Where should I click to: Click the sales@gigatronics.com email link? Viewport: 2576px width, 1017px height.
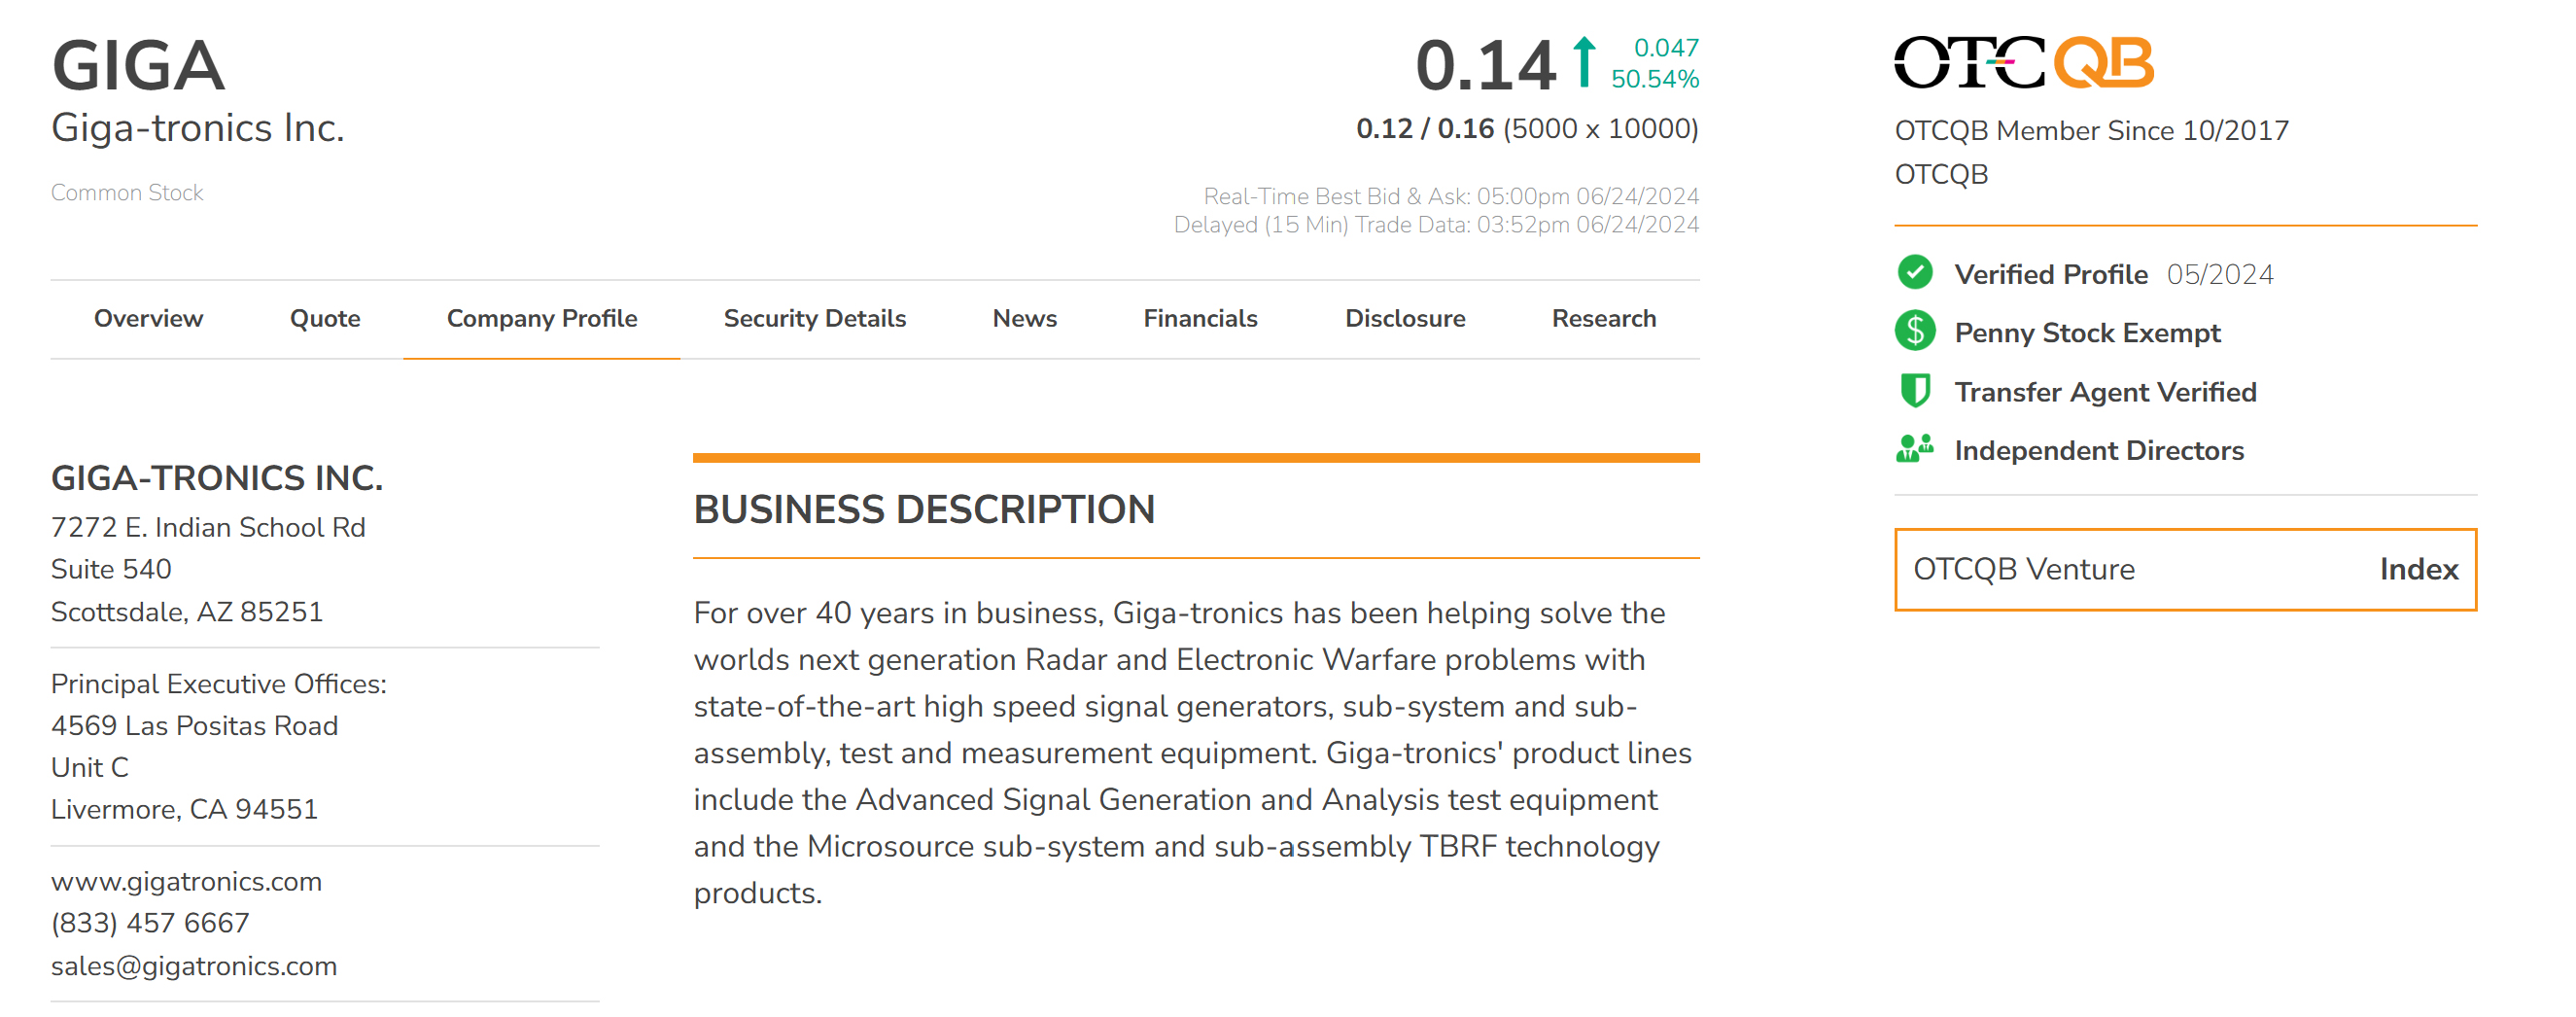(194, 966)
